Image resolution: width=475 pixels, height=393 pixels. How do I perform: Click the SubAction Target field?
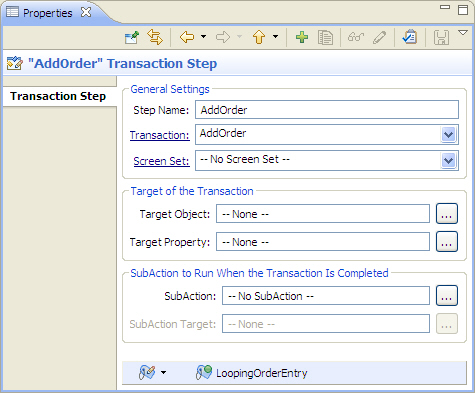[x=326, y=324]
